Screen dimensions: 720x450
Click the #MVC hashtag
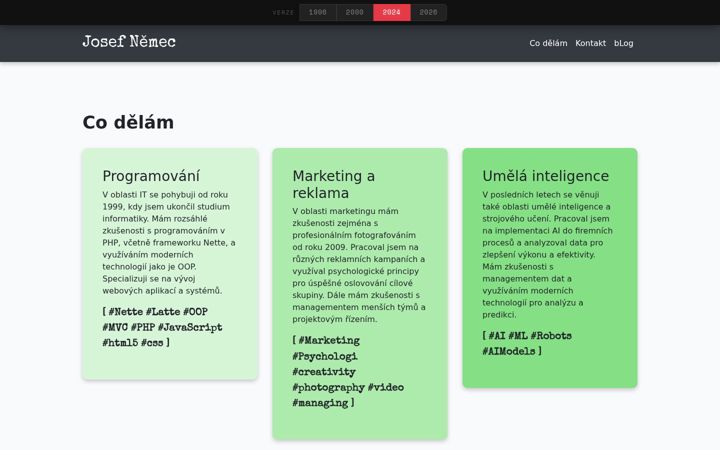click(115, 327)
